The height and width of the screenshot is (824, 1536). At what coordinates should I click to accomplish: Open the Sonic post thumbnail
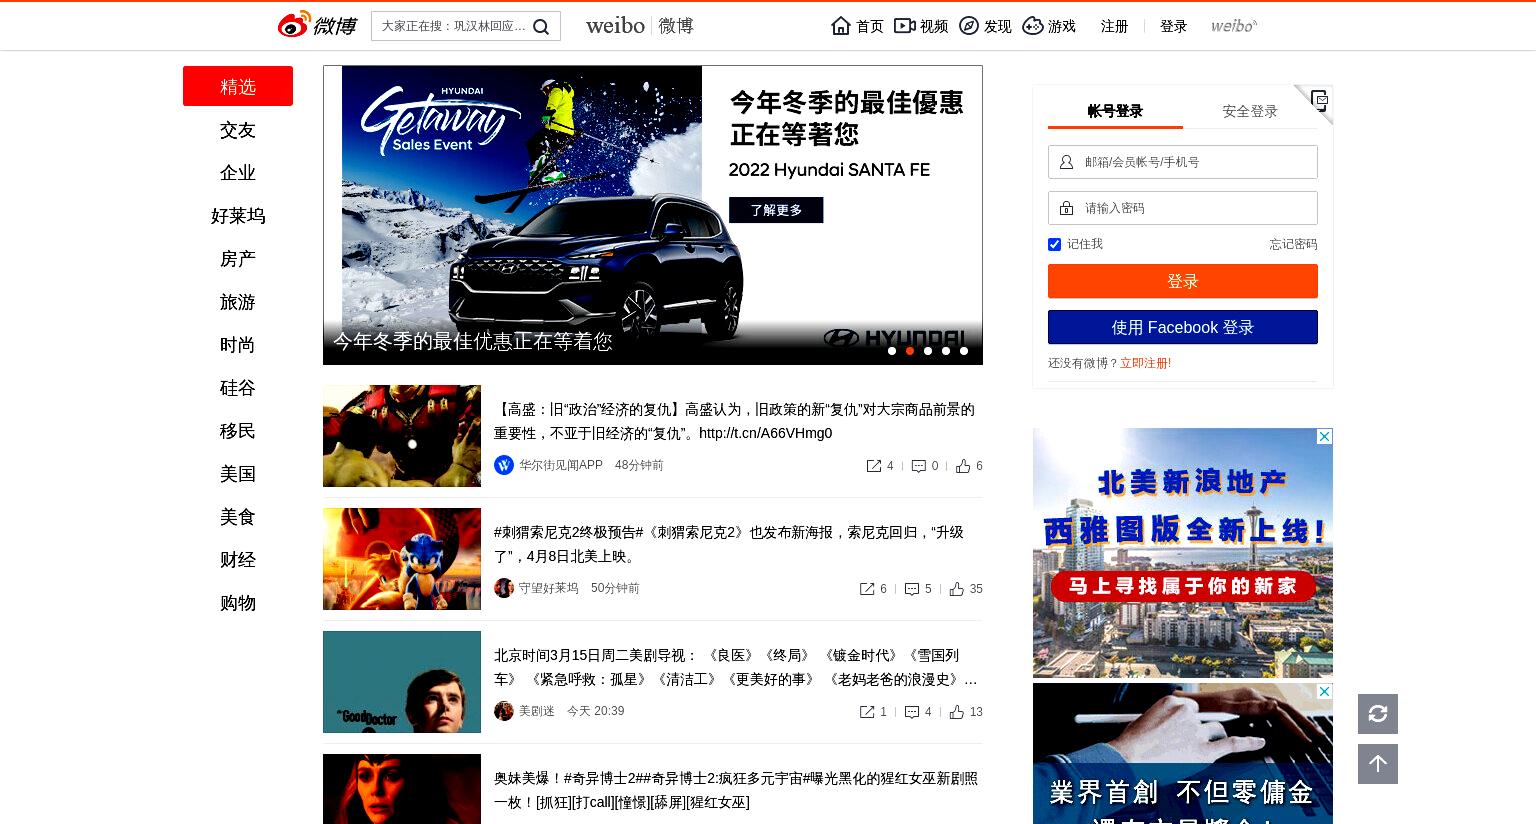402,559
